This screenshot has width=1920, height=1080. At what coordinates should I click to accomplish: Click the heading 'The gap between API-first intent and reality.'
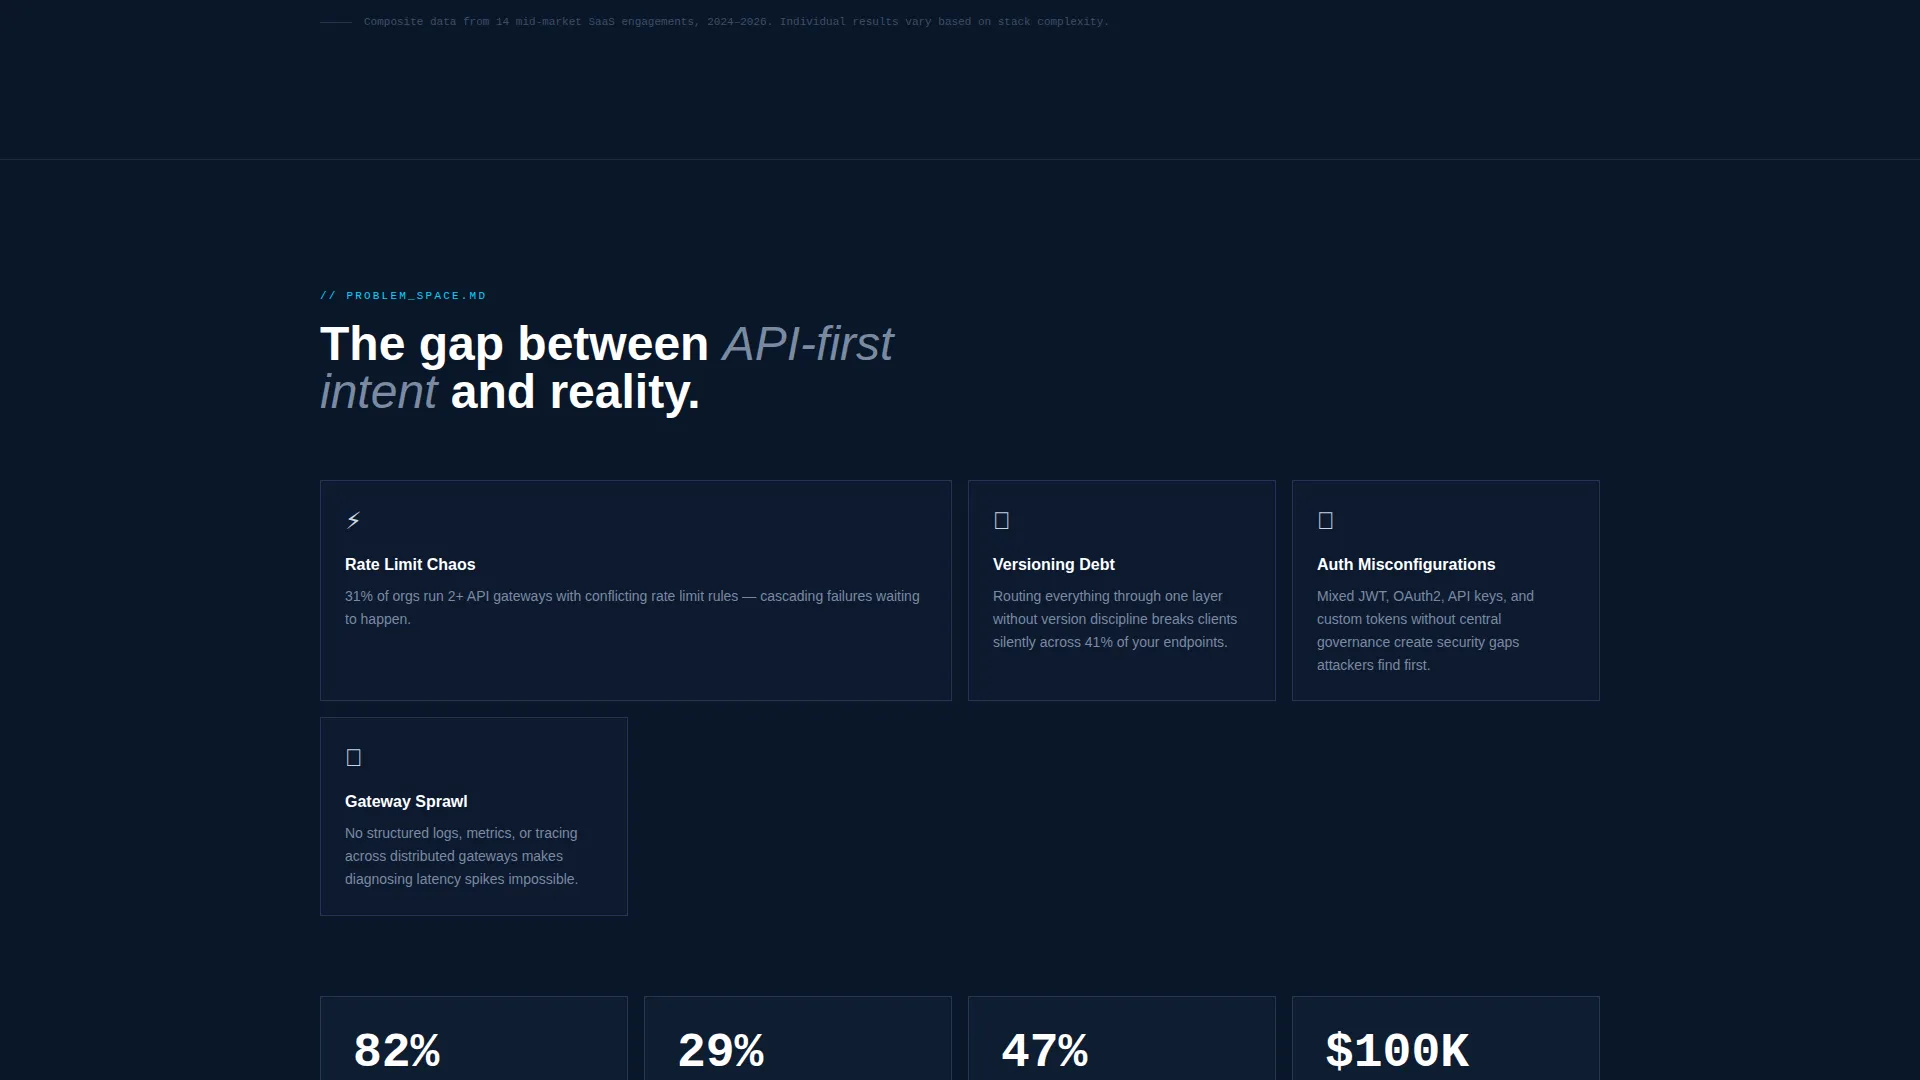tap(607, 368)
